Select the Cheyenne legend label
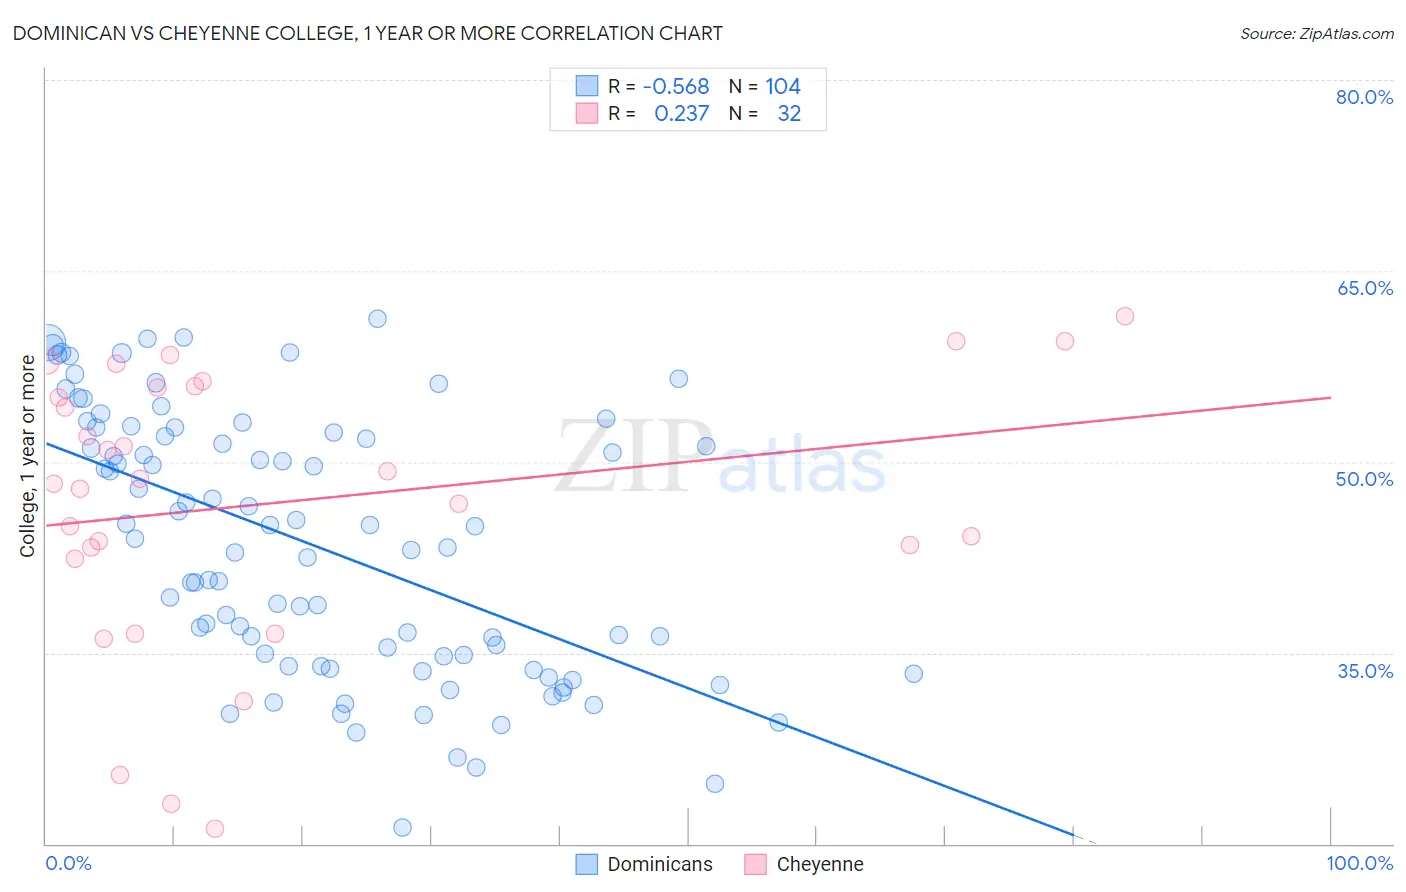The height and width of the screenshot is (892, 1406). pyautogui.click(x=820, y=864)
